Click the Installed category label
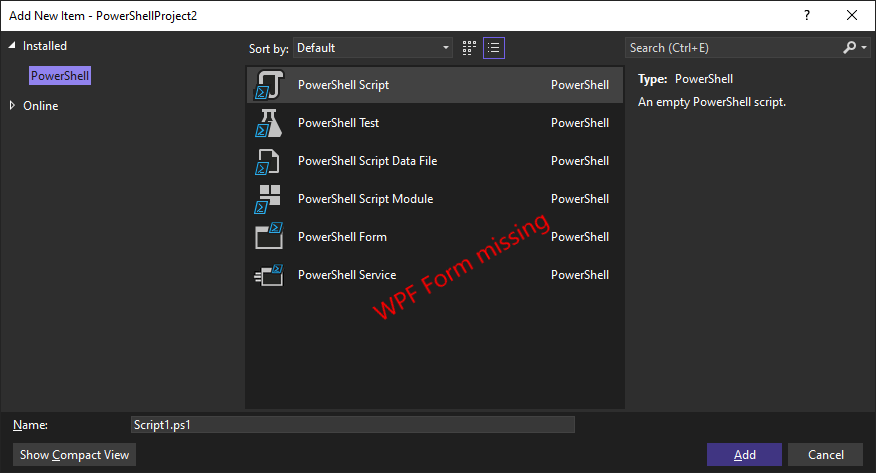 click(x=45, y=46)
